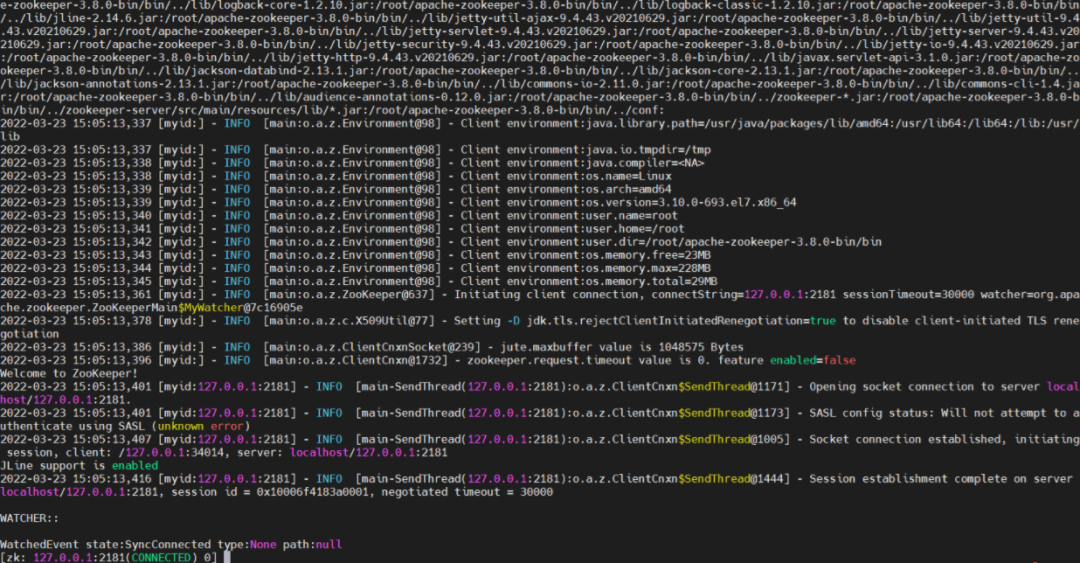
Task: Click client address '/127.0.0.1:34014'
Action: coord(172,453)
